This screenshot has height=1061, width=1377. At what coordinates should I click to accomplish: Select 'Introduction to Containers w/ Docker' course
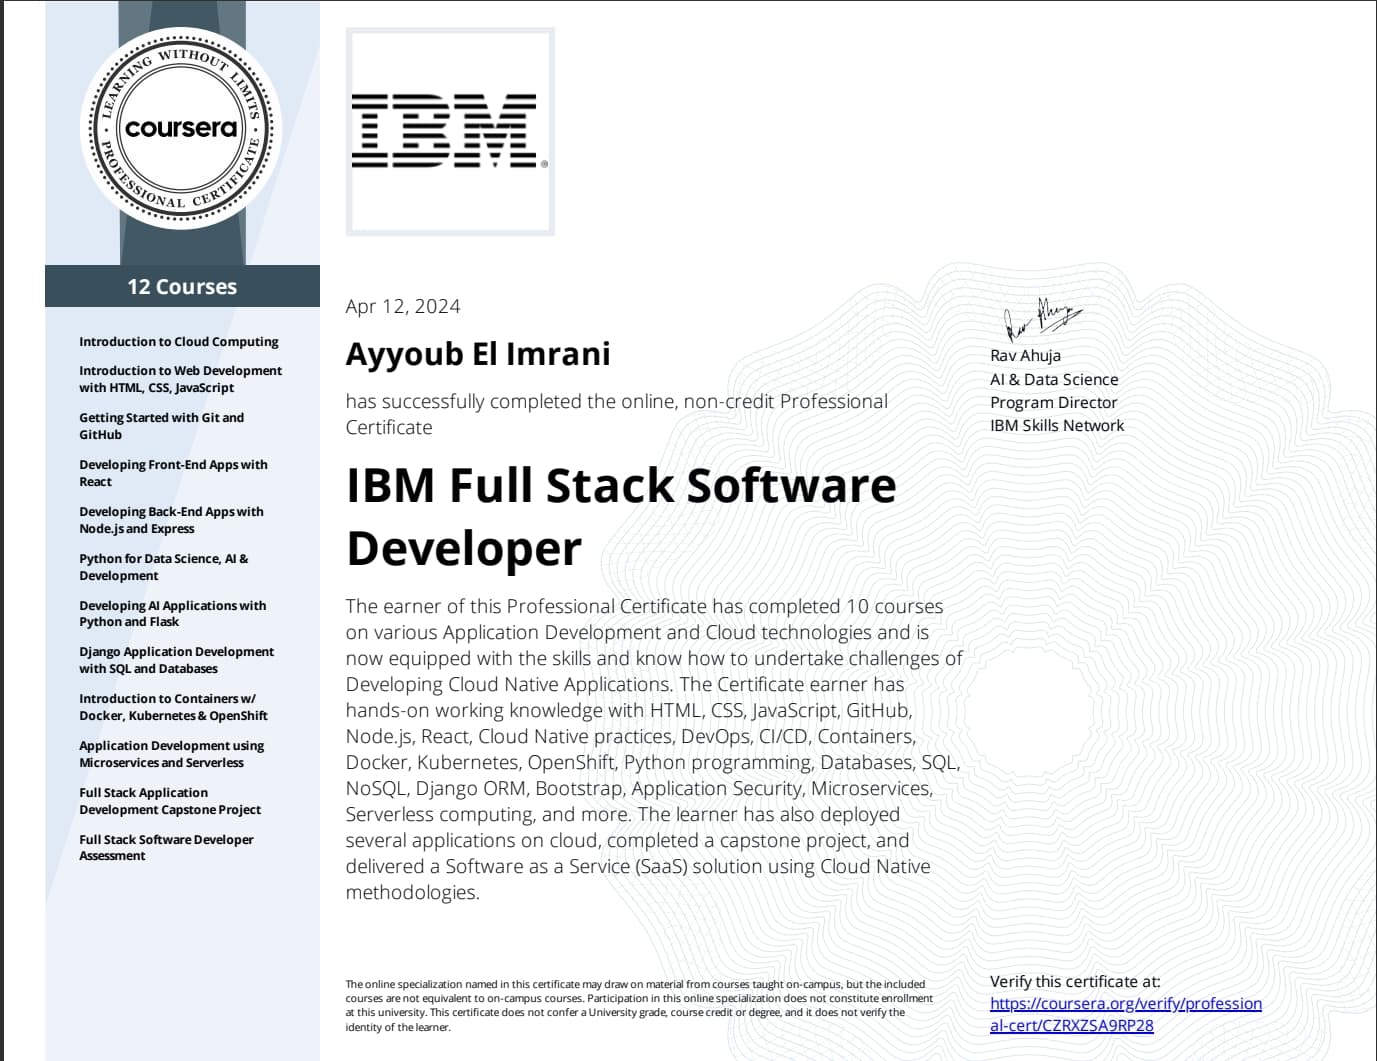173,707
